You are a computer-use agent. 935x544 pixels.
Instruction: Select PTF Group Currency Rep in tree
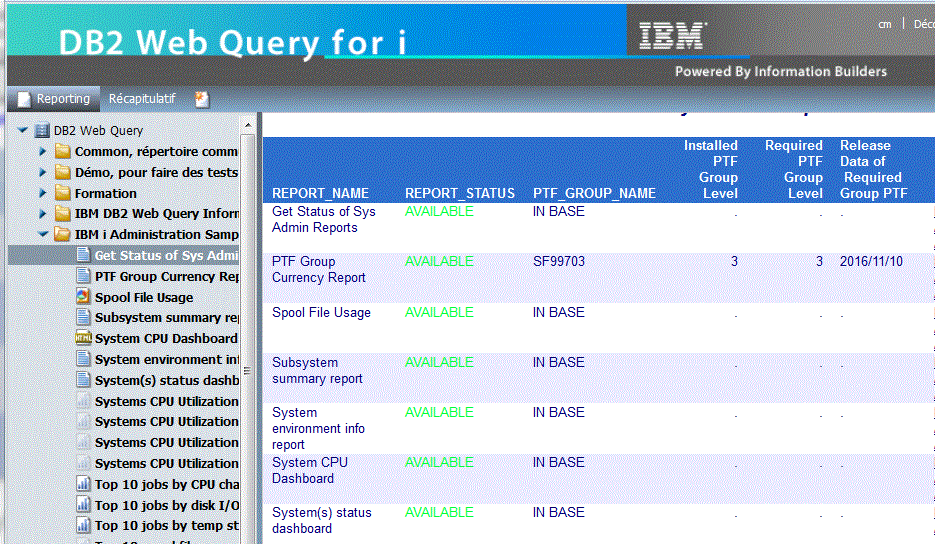[x=167, y=276]
